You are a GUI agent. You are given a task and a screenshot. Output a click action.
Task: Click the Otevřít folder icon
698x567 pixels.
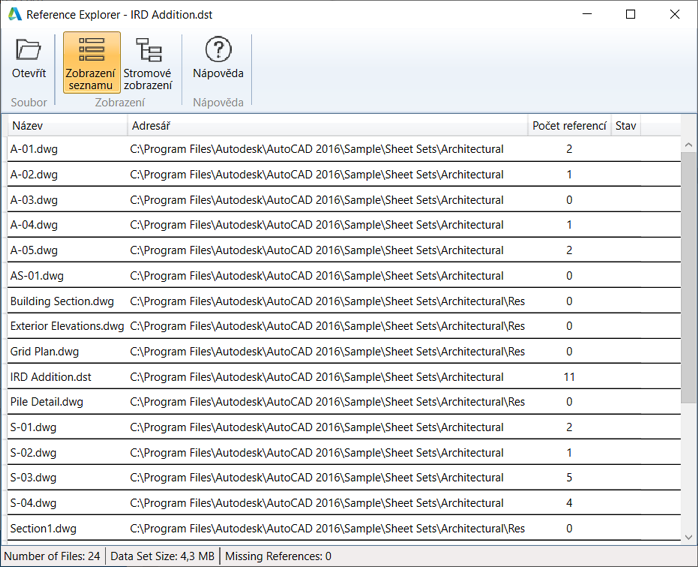28,51
